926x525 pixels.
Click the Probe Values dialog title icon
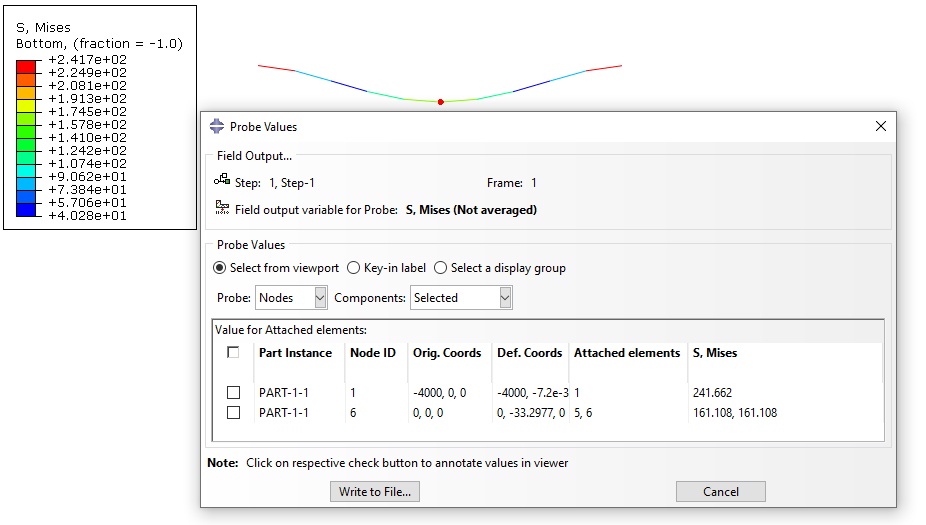(x=217, y=126)
